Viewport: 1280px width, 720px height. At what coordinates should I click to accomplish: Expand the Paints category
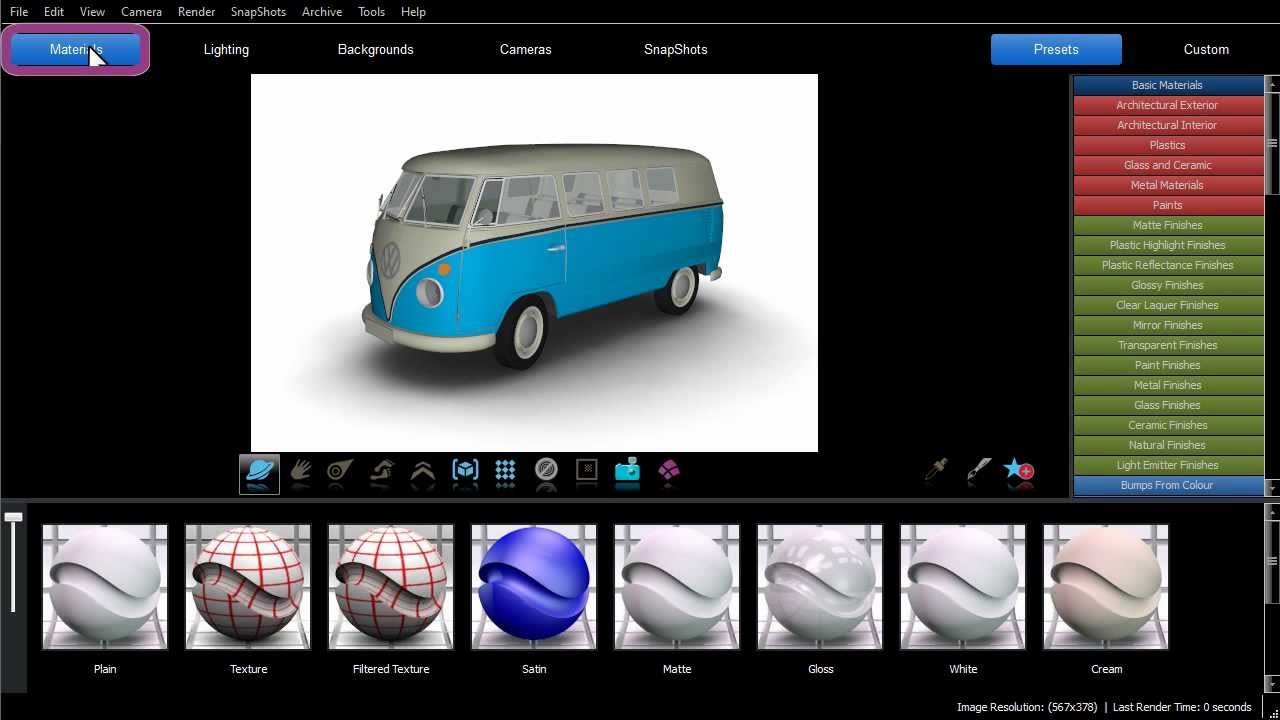(1168, 205)
